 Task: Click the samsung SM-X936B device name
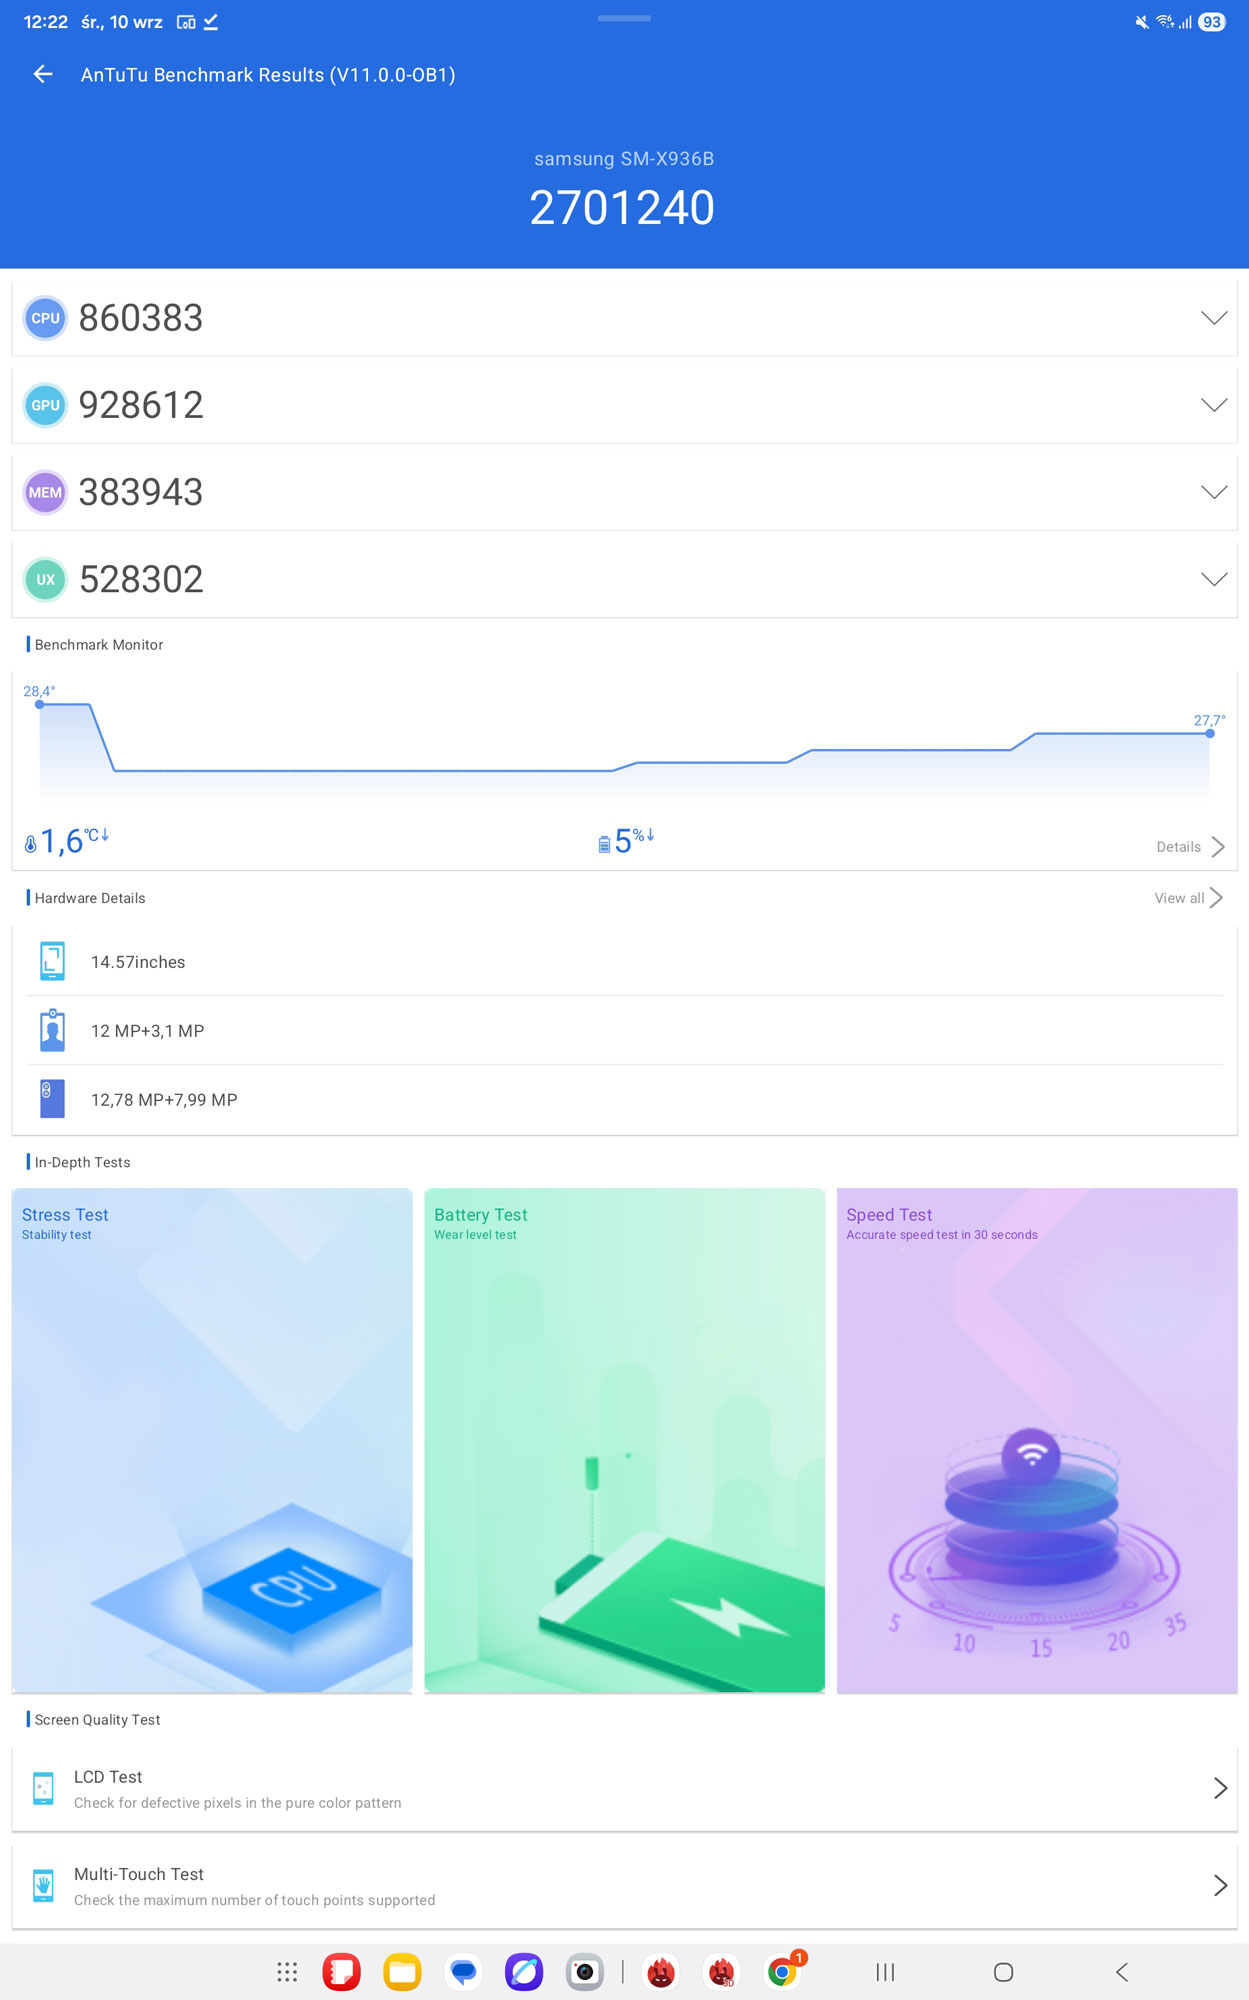click(624, 159)
